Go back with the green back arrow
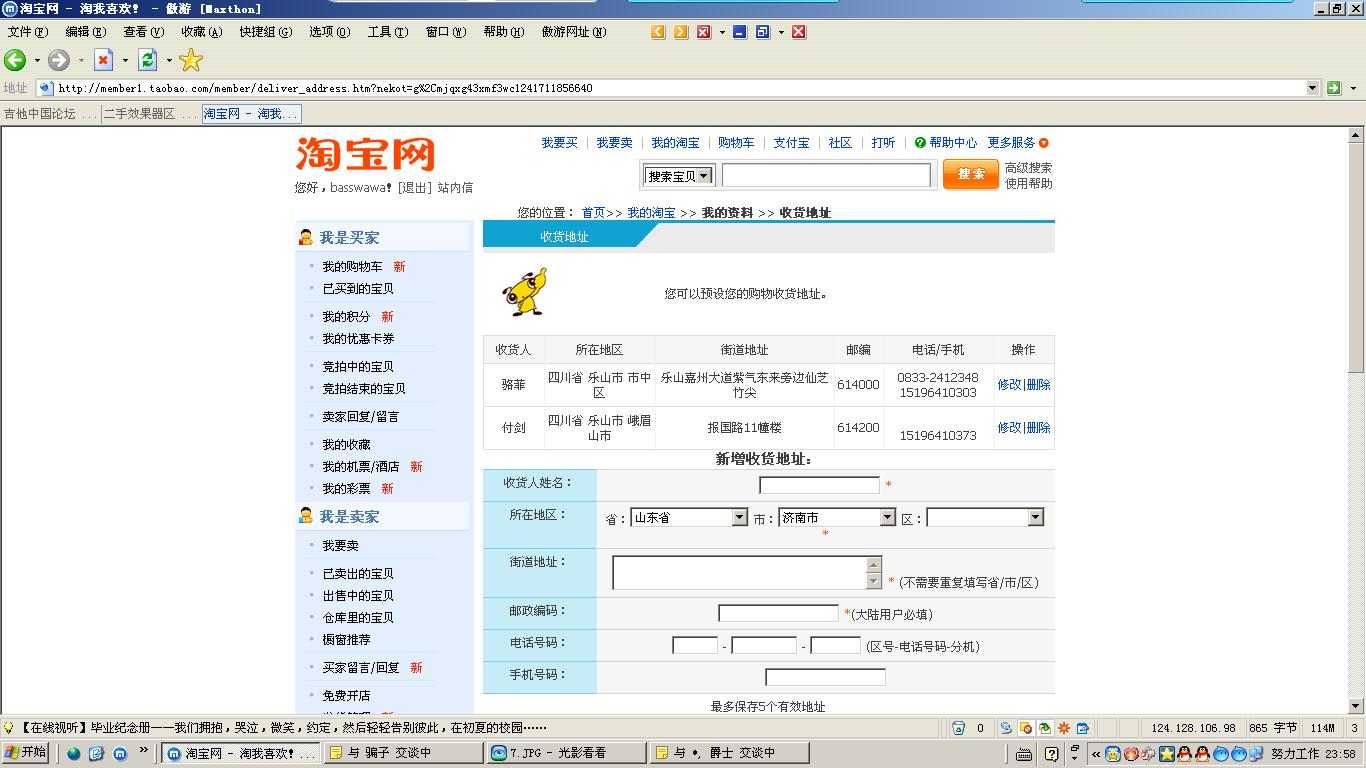Viewport: 1366px width, 768px height. (x=15, y=61)
